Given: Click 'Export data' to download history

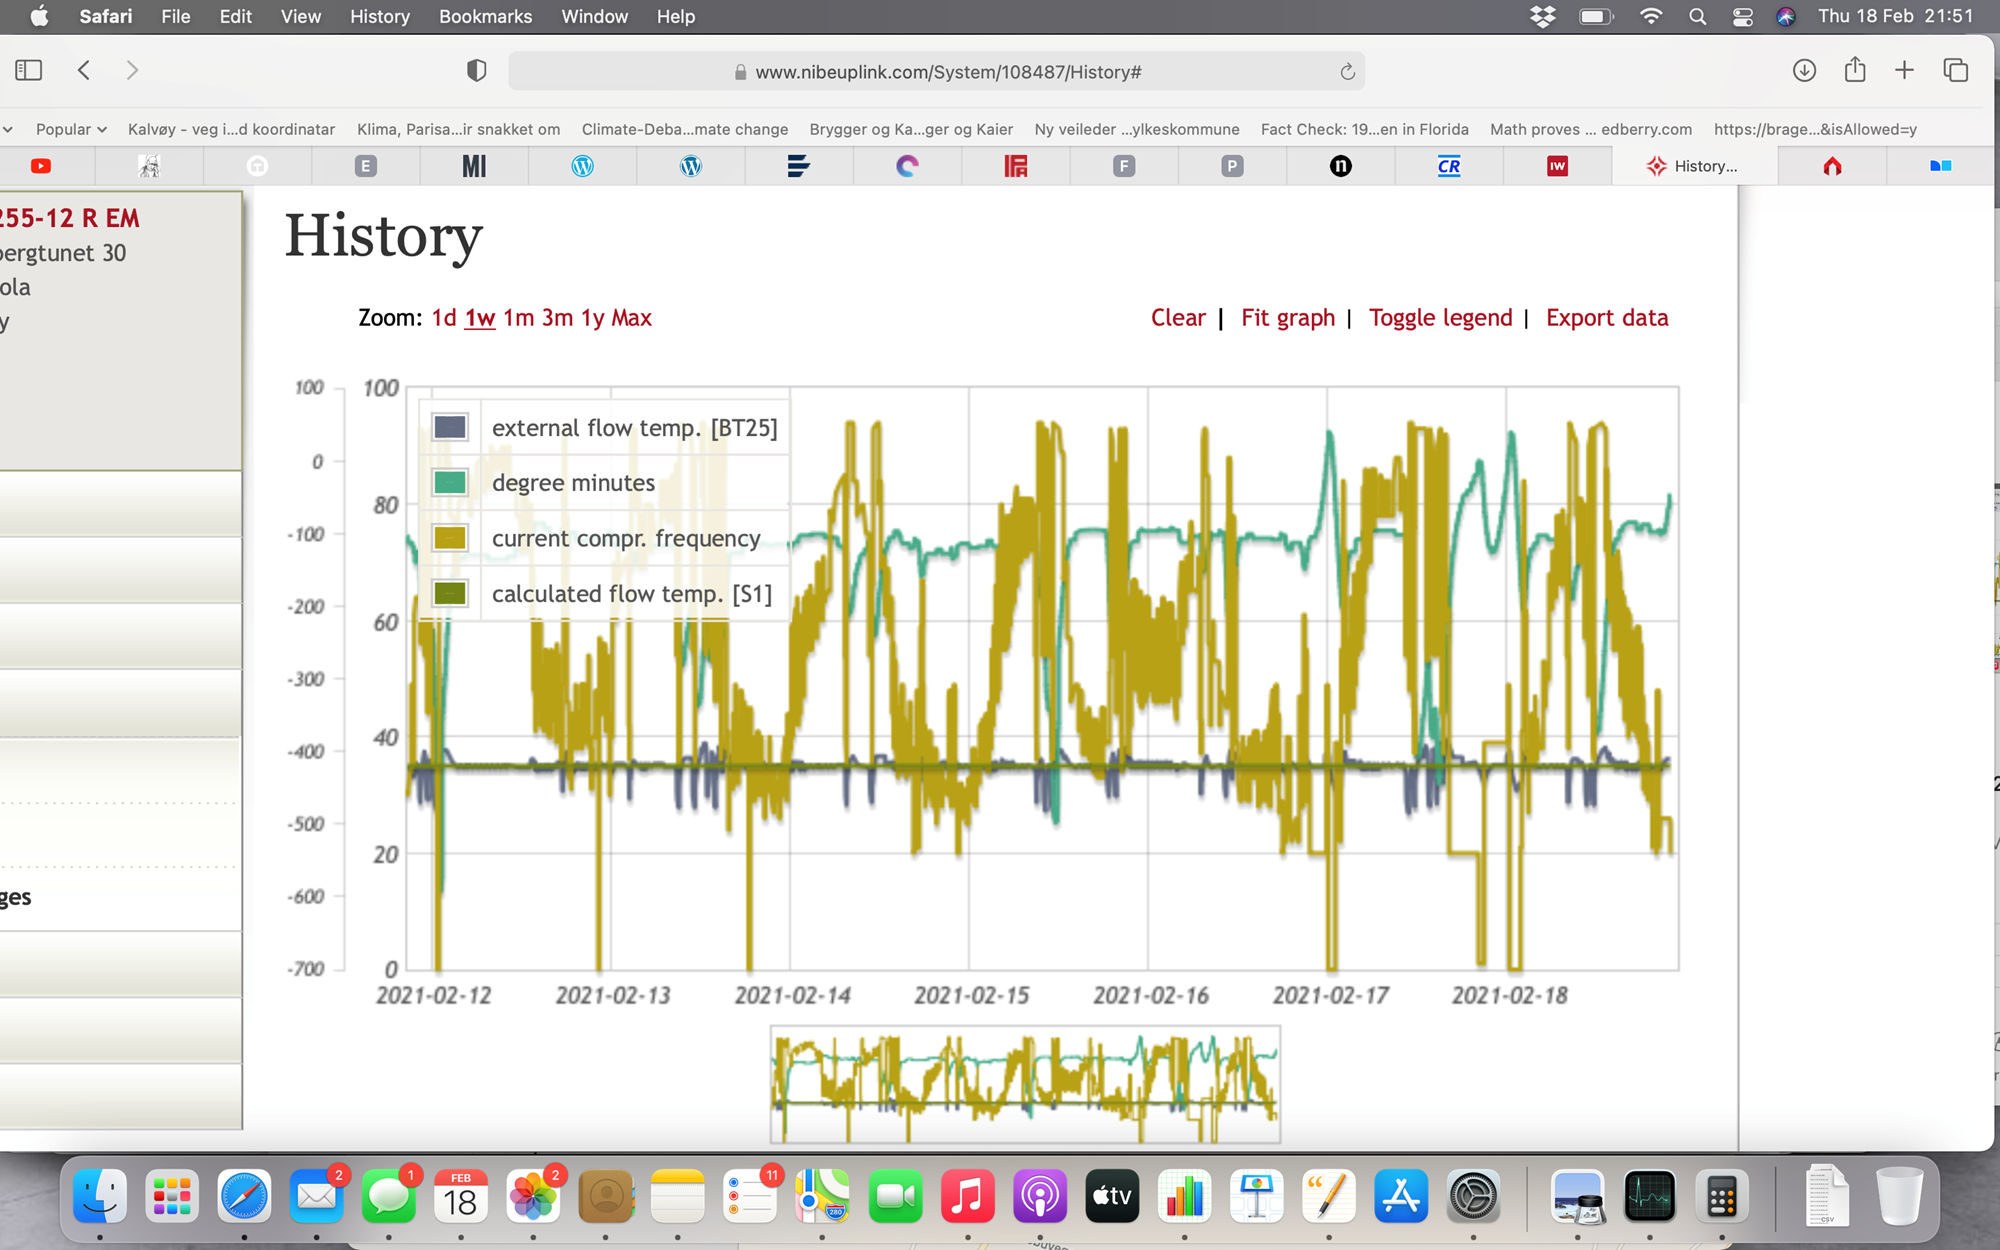Looking at the screenshot, I should pos(1605,317).
